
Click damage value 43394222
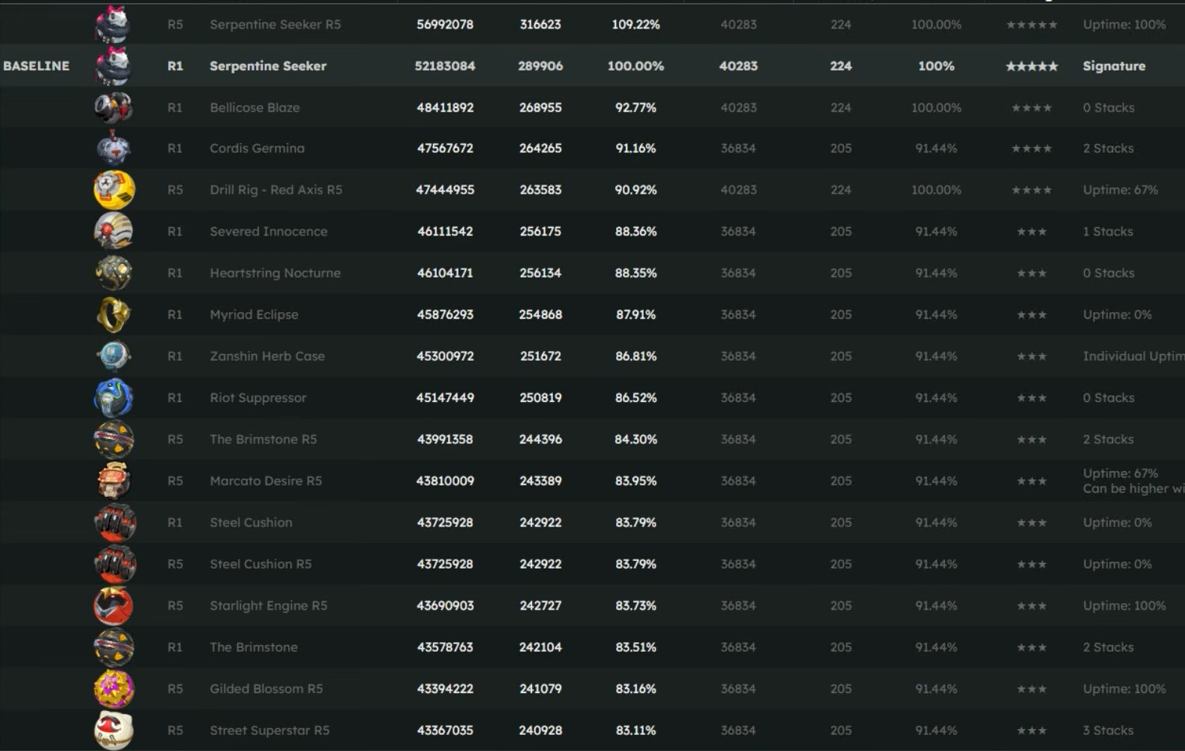[445, 688]
